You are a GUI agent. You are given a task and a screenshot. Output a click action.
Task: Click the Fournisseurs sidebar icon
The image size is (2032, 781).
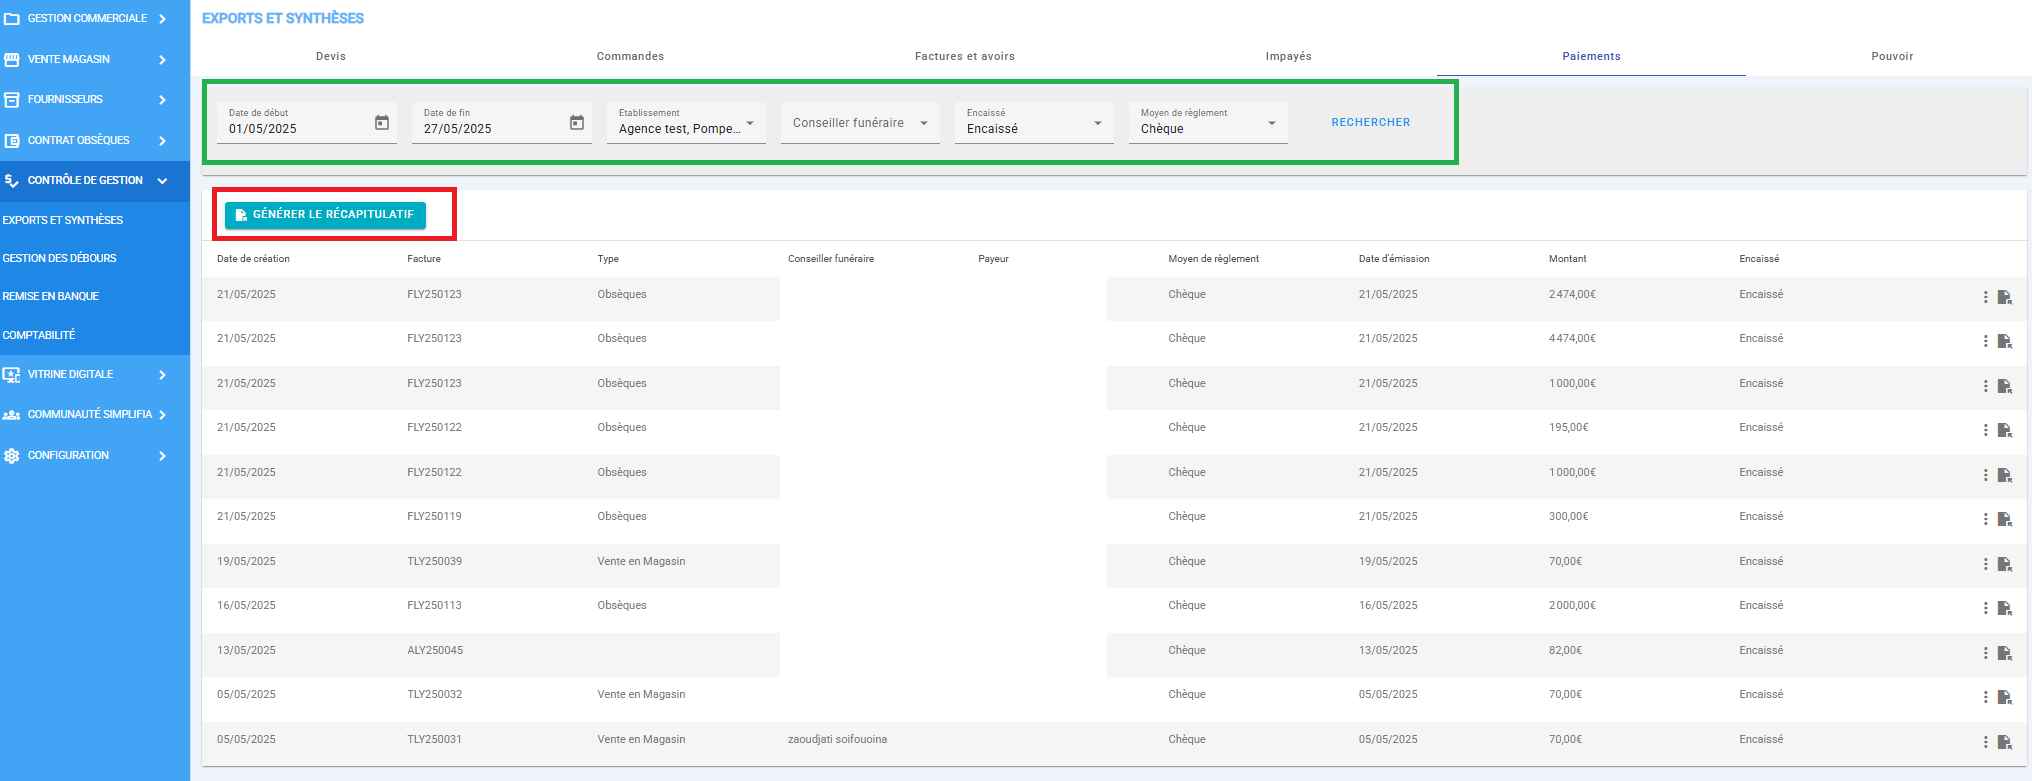coord(12,99)
